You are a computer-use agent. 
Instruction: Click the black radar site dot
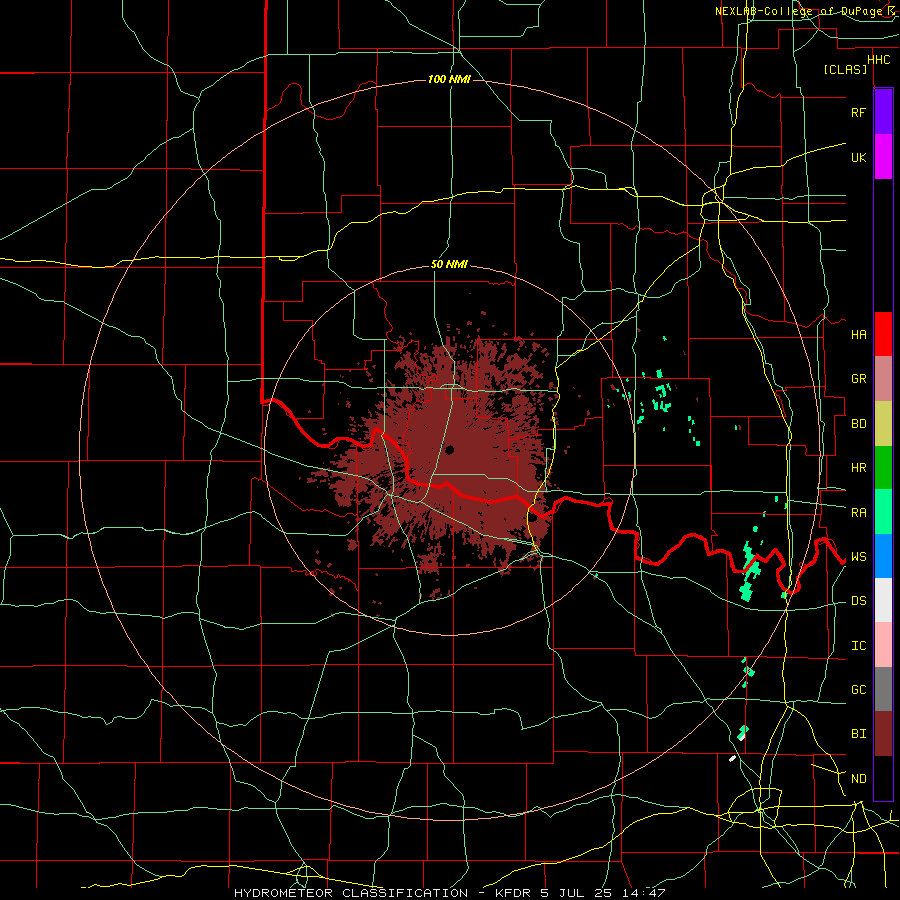coord(449,449)
